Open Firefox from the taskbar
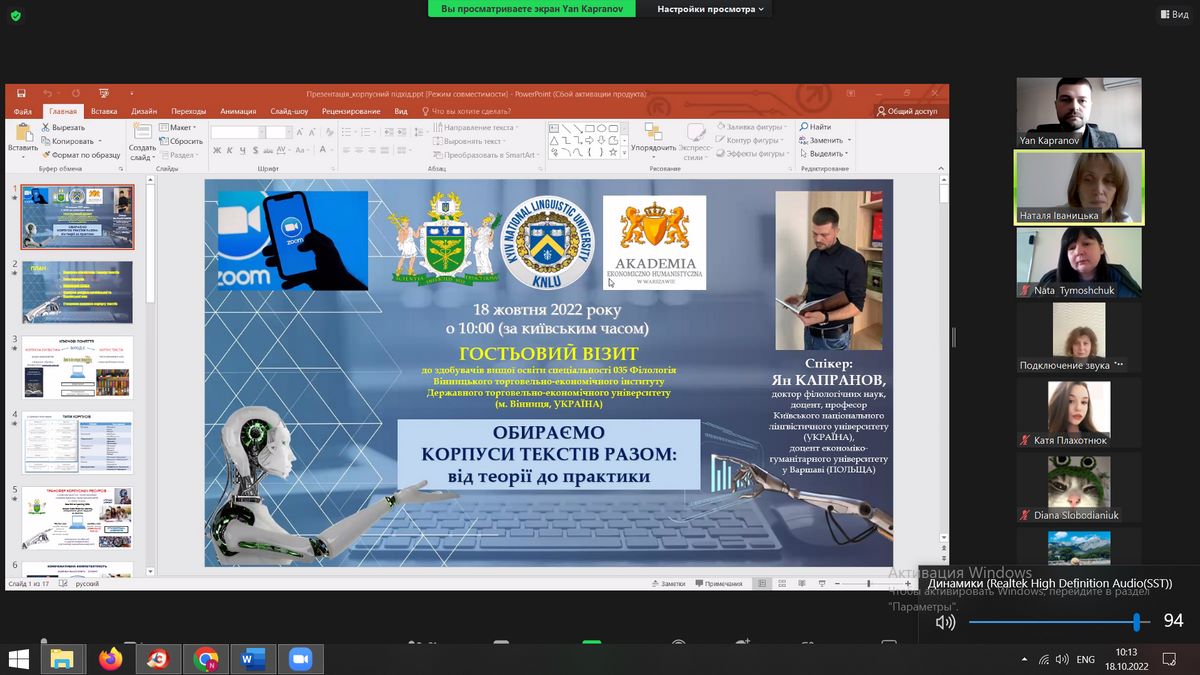Image resolution: width=1200 pixels, height=675 pixels. tap(110, 659)
